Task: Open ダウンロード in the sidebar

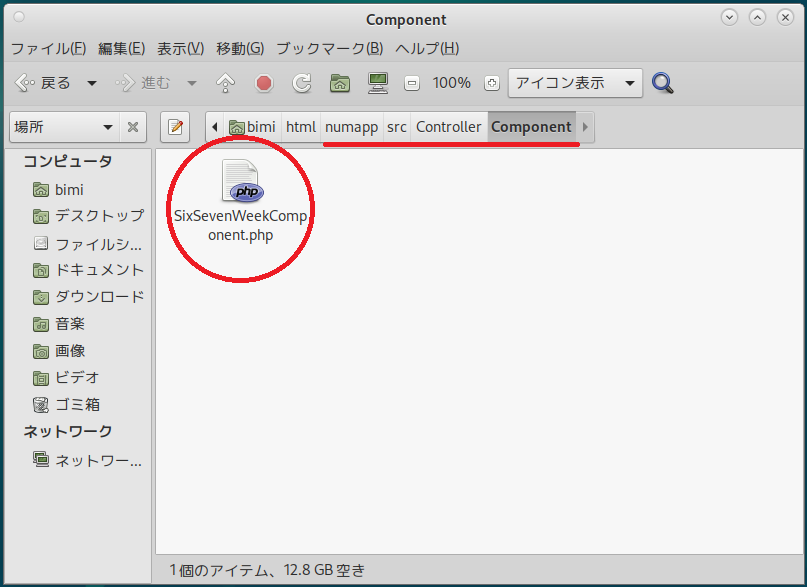Action: [99, 296]
